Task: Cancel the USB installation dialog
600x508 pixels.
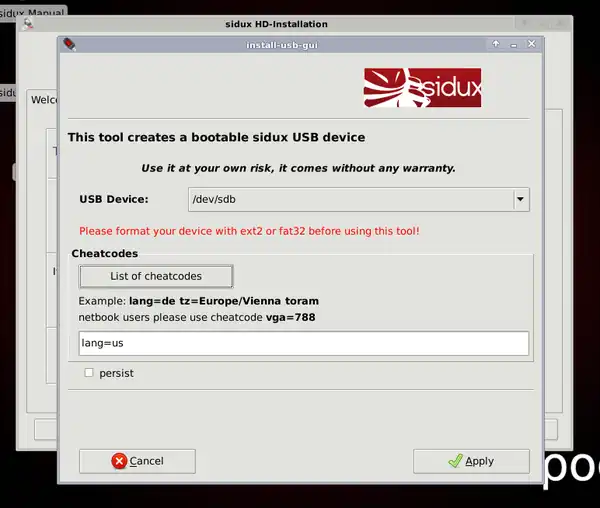Action: pyautogui.click(x=137, y=461)
